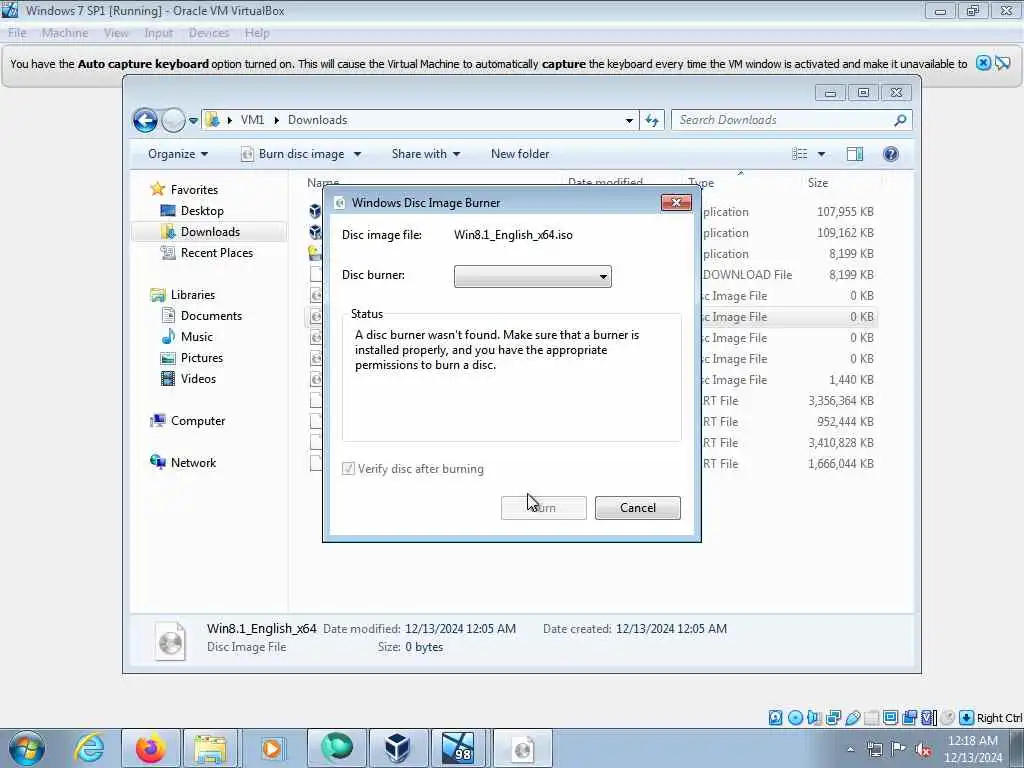Screen dimensions: 1024x768
Task: Refresh the Downloads folder view
Action: pos(652,120)
